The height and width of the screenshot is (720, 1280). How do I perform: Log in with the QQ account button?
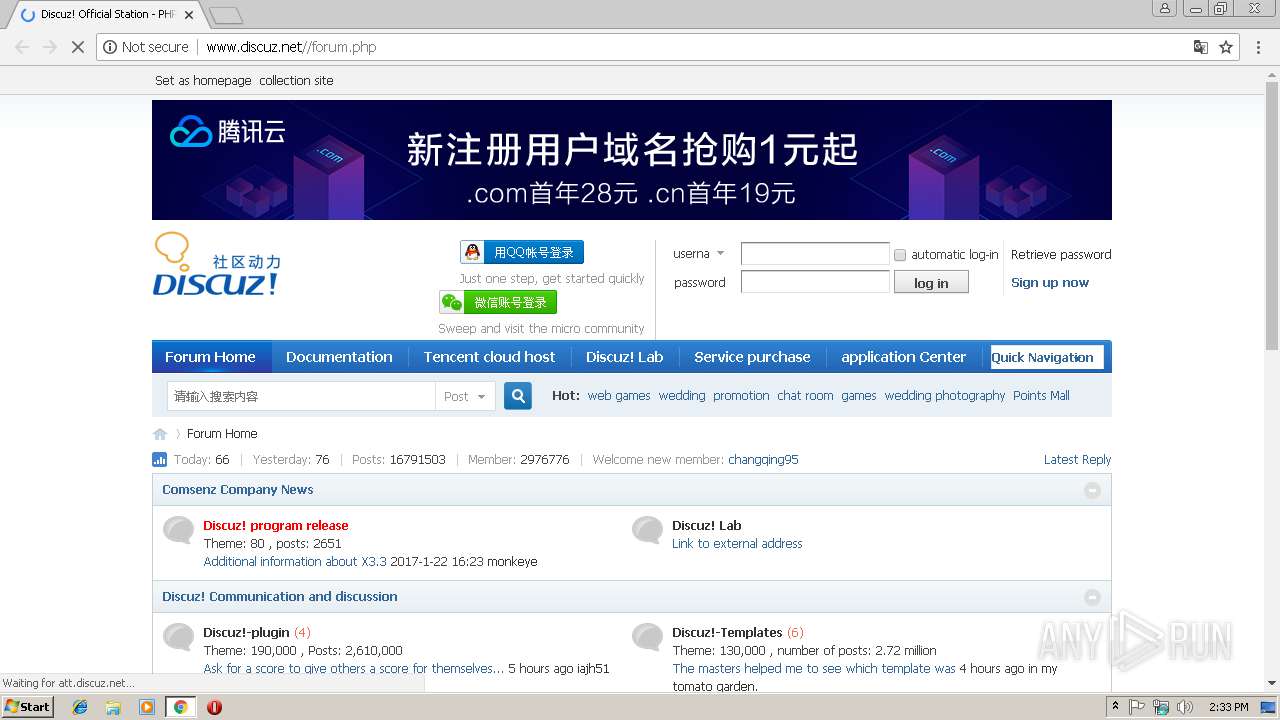point(522,252)
